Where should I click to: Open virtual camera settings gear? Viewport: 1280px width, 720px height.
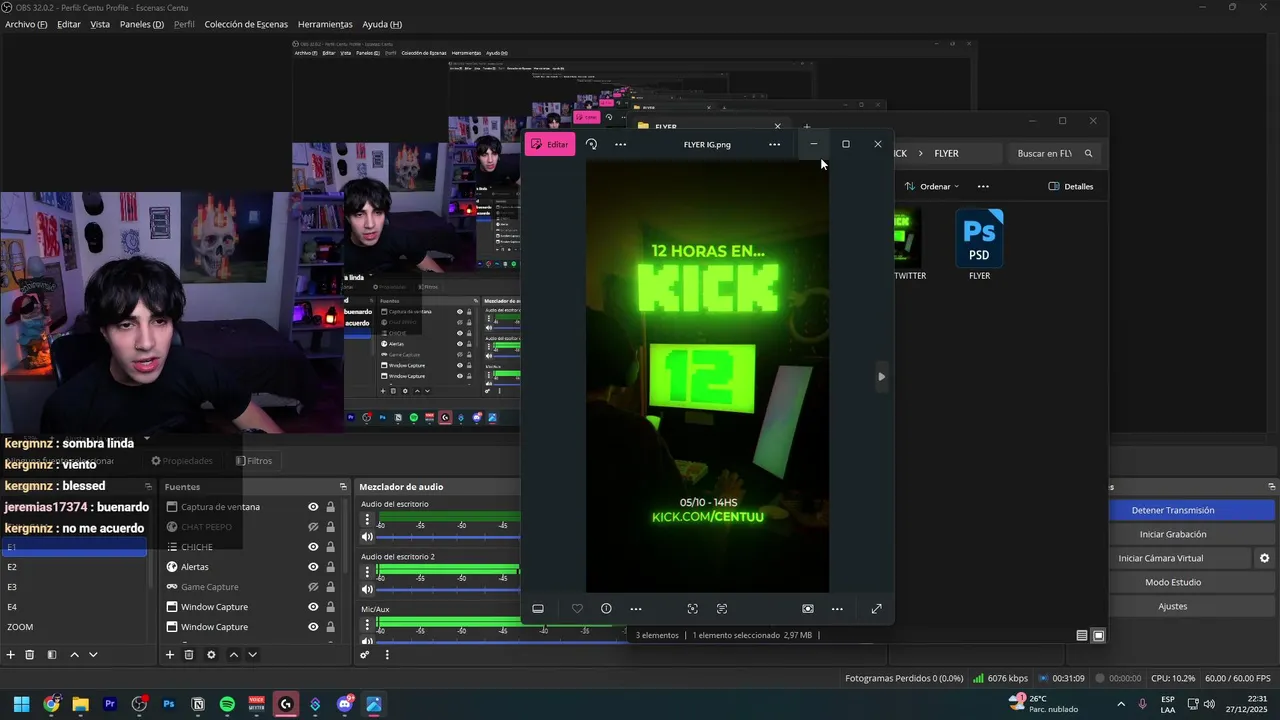pos(1264,558)
